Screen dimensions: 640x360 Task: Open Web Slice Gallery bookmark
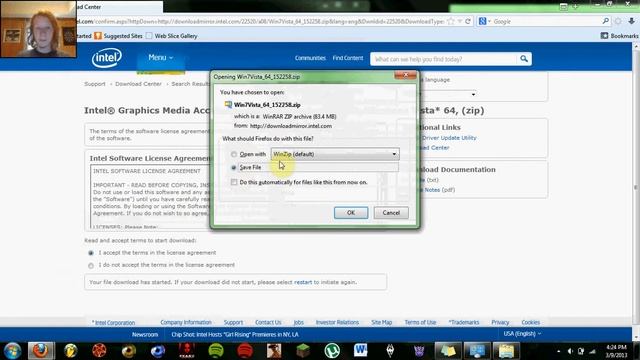pos(176,36)
